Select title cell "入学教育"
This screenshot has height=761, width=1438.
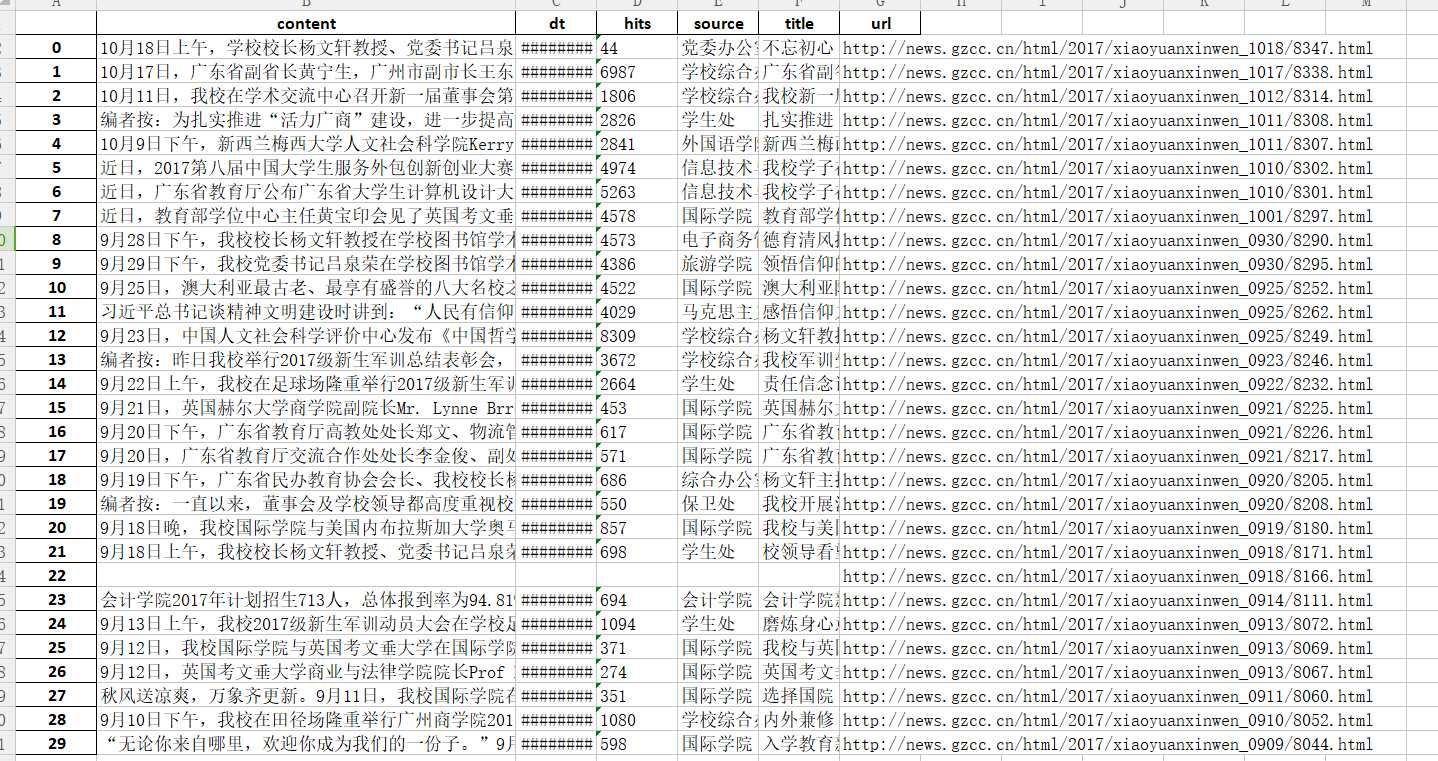(x=799, y=743)
